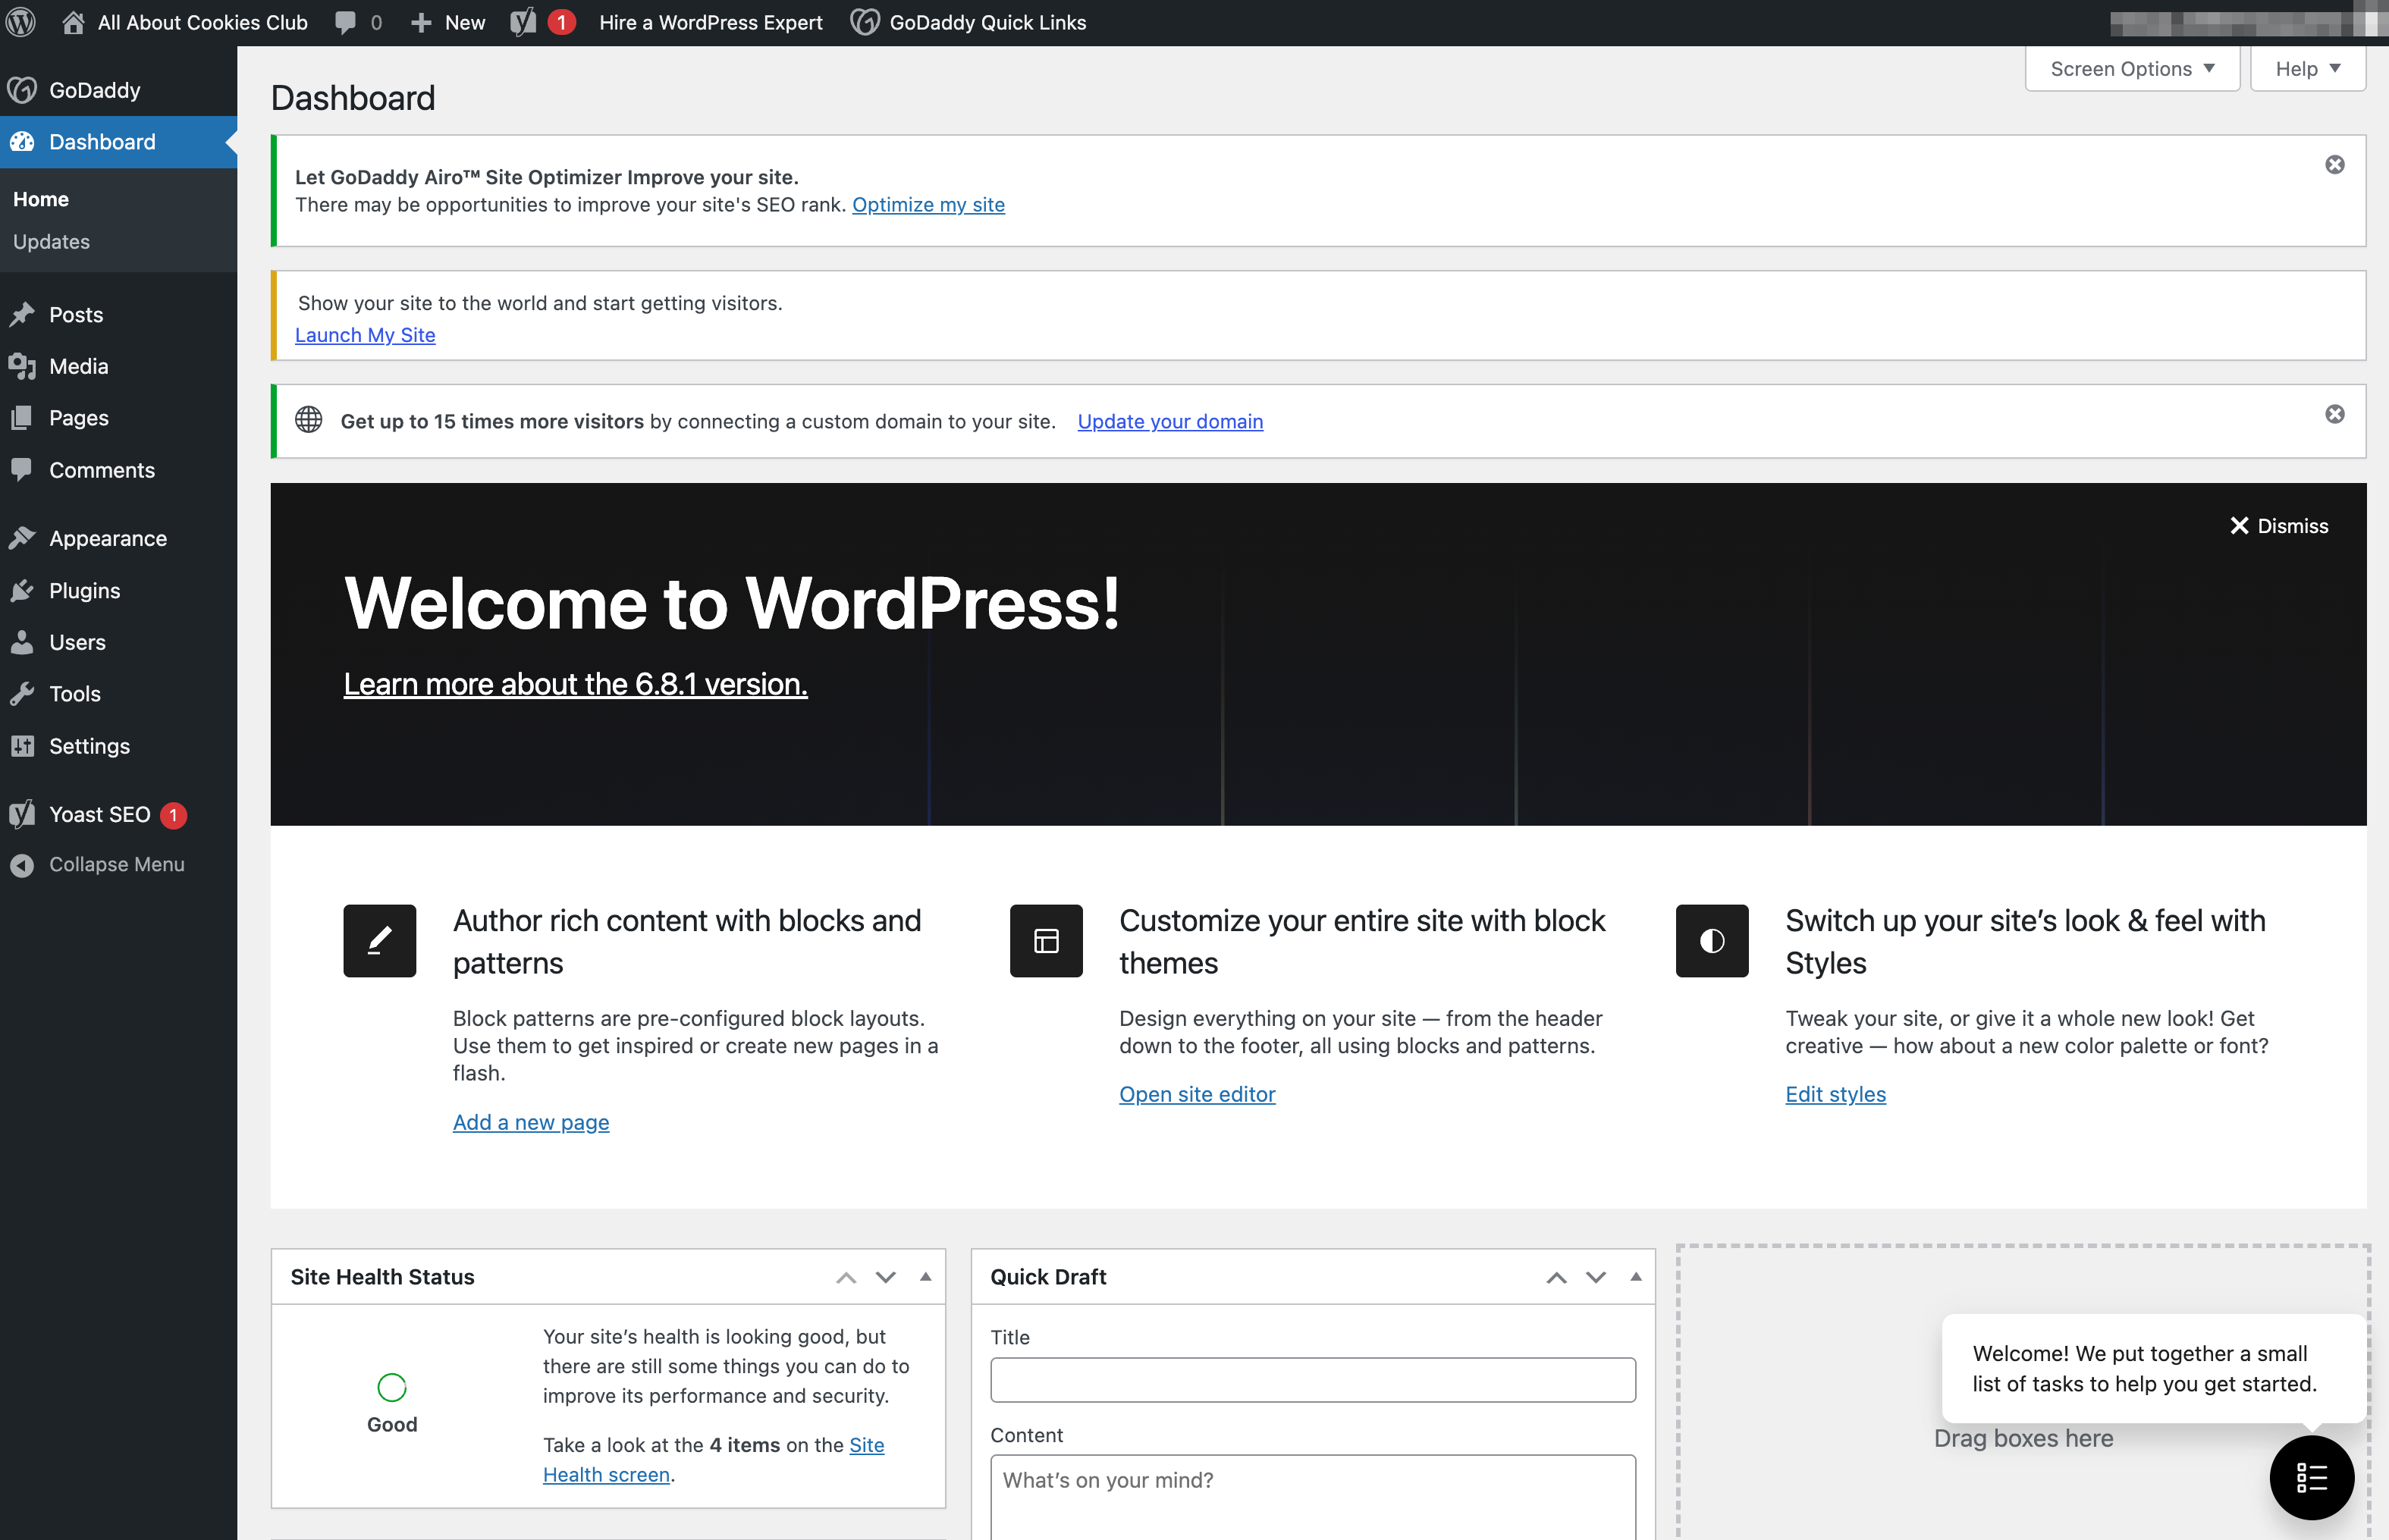Click the Edit styles link
2389x1540 pixels.
(1835, 1094)
